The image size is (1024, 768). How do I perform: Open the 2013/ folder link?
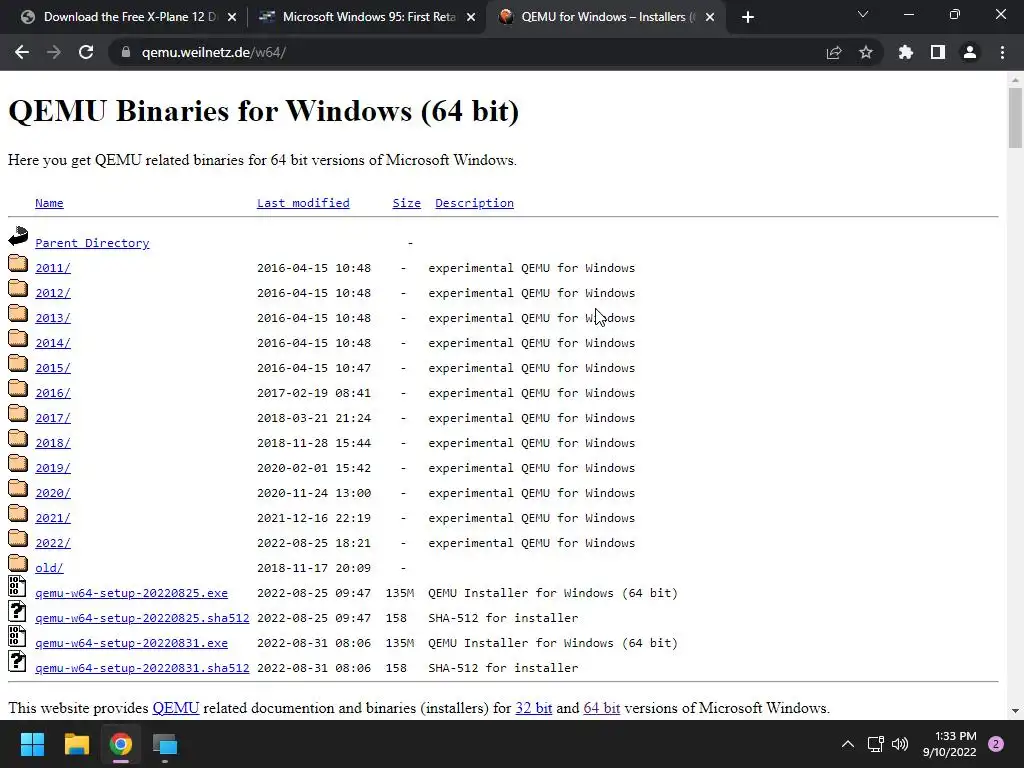53,318
